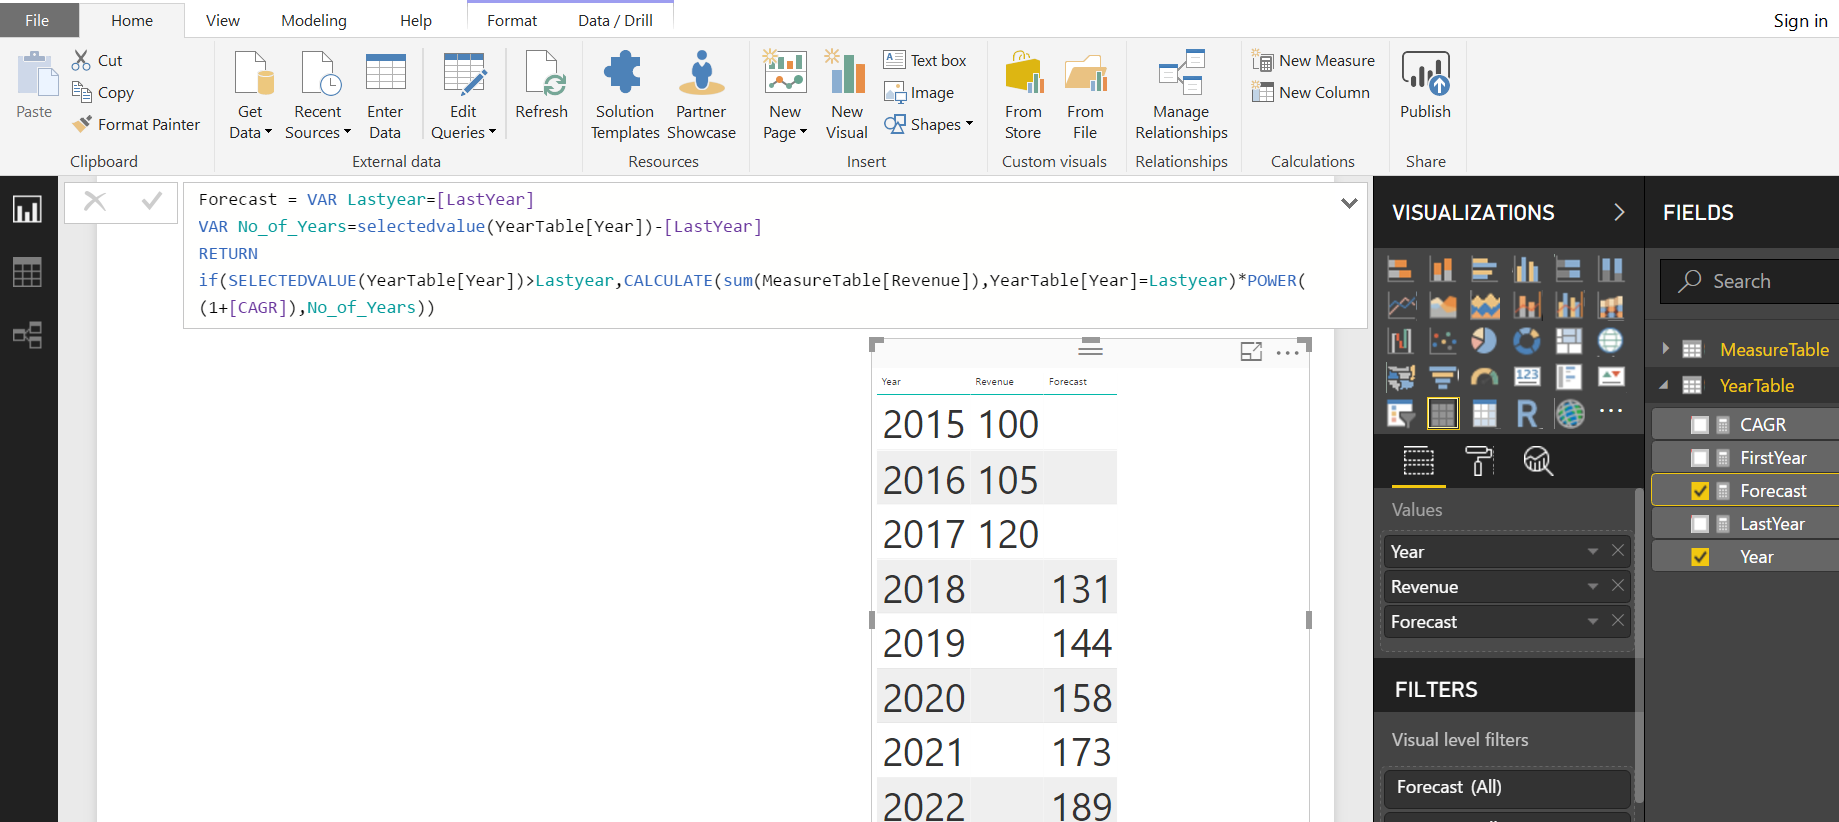Check the CAGR field checkbox

1700,425
